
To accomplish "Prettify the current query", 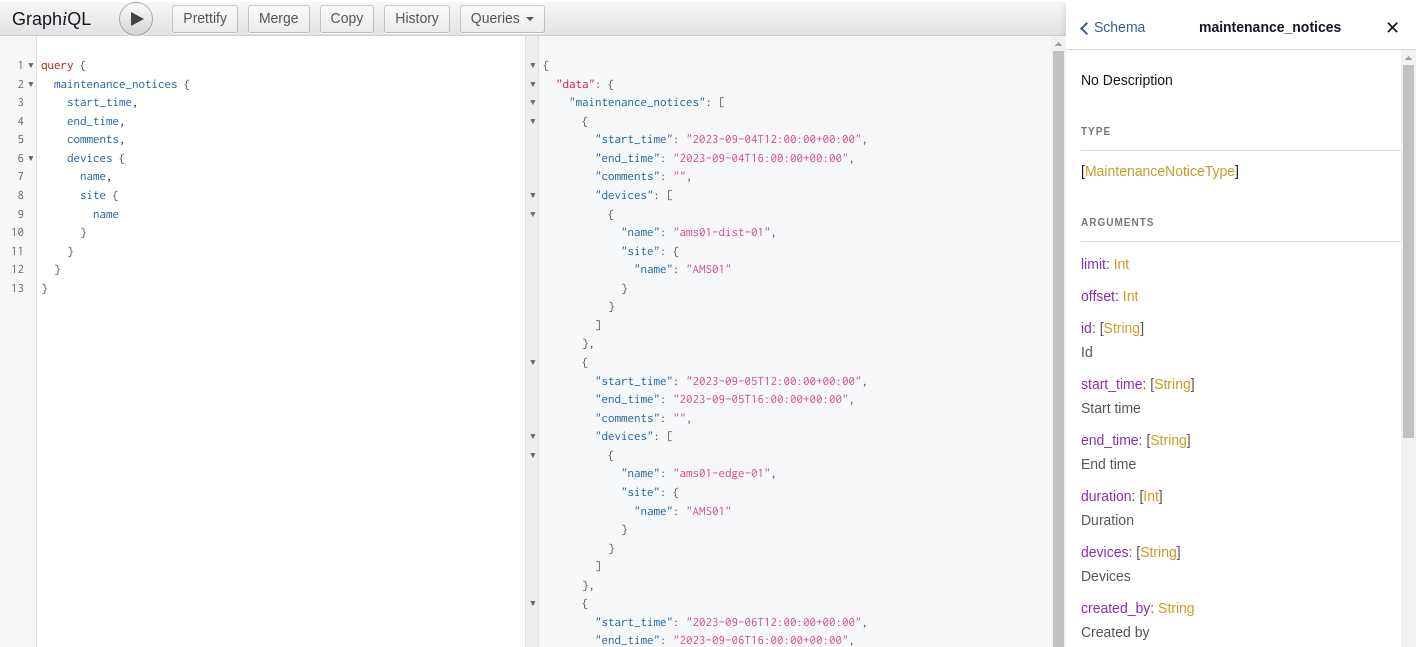I will coord(204,18).
